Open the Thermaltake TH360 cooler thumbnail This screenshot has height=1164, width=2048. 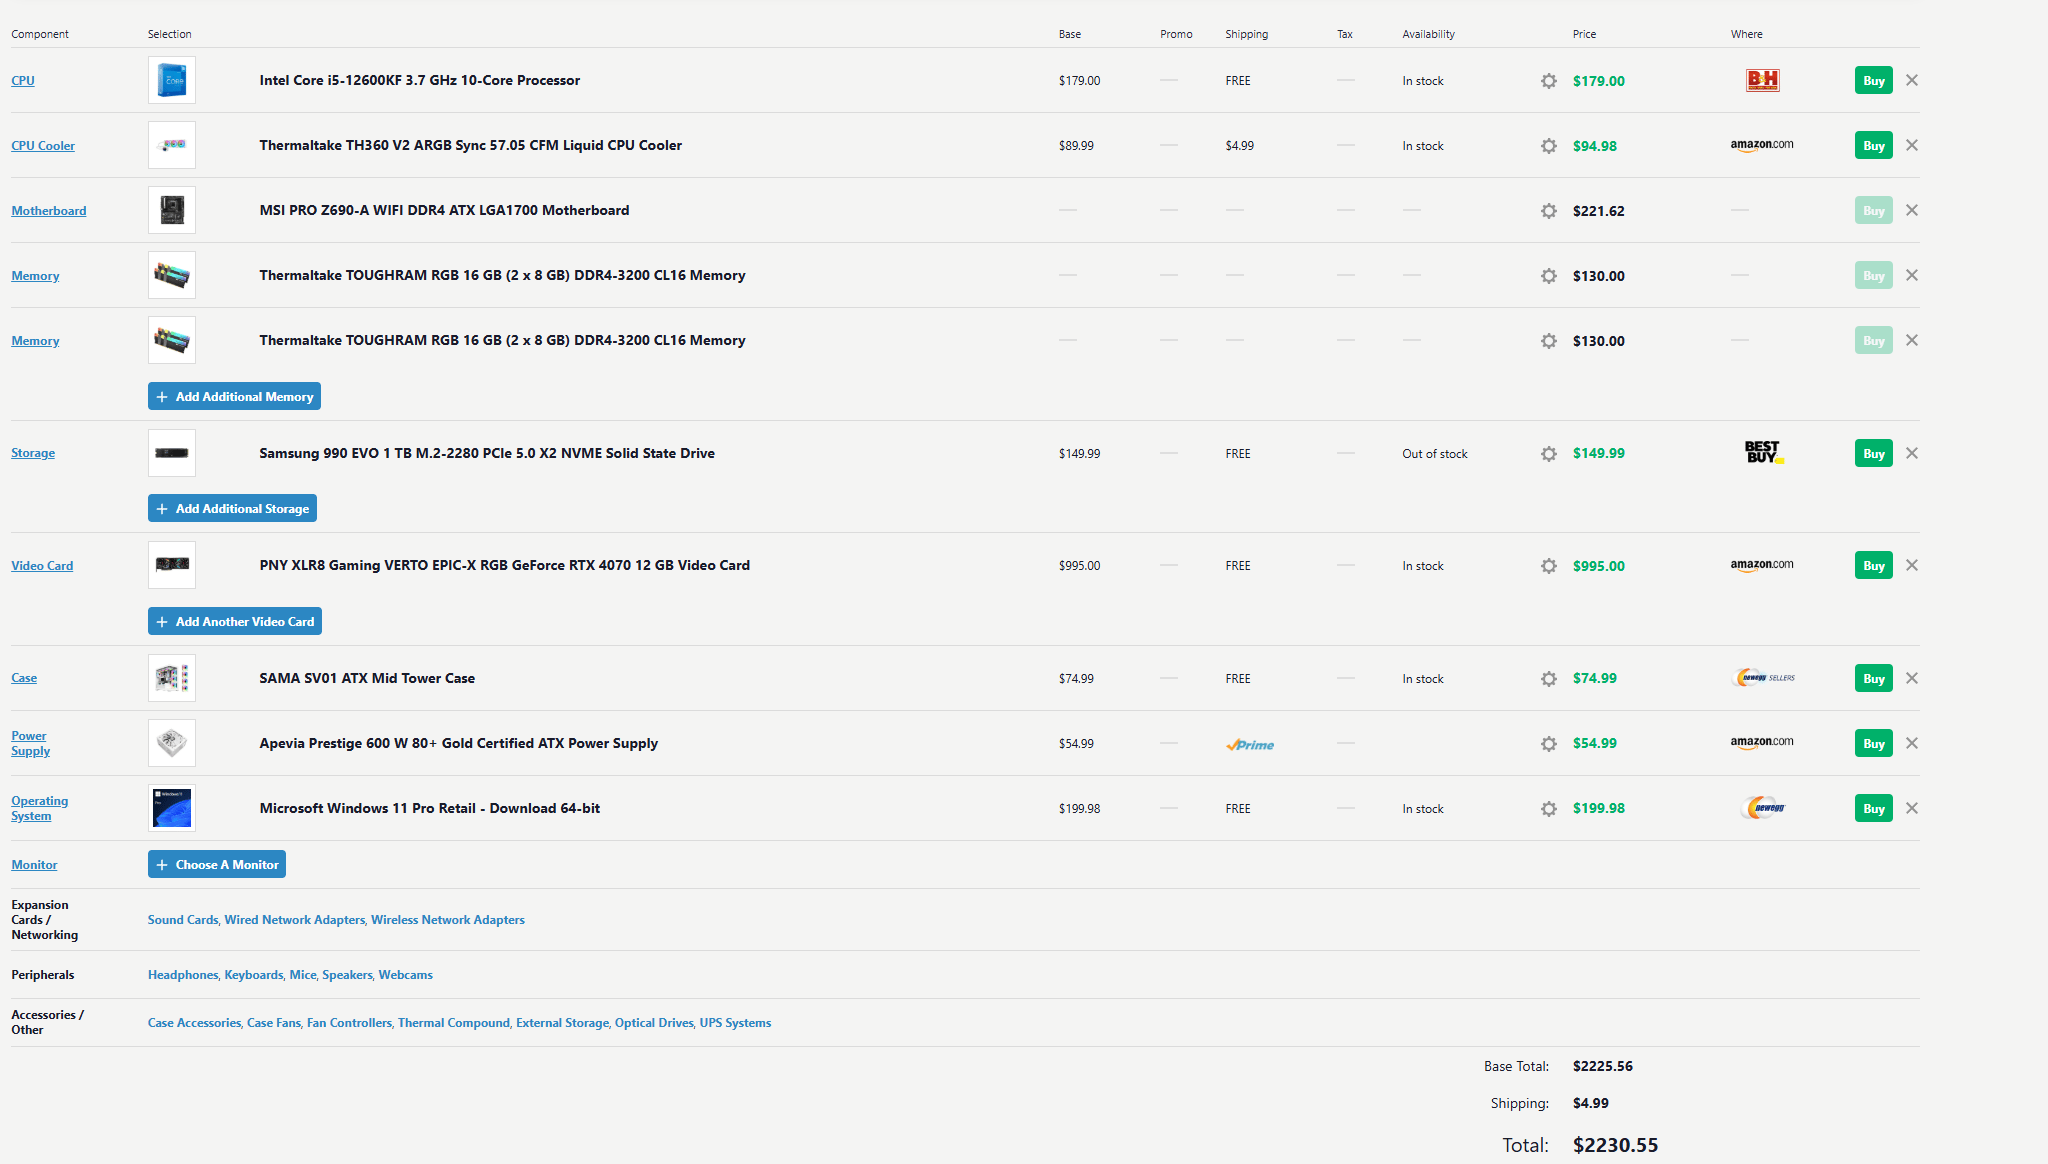pos(172,145)
